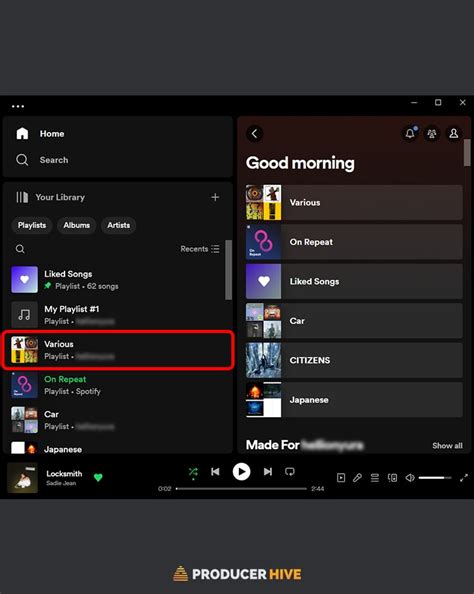Open Car playlist in library list
The width and height of the screenshot is (474, 594).
(x=117, y=420)
